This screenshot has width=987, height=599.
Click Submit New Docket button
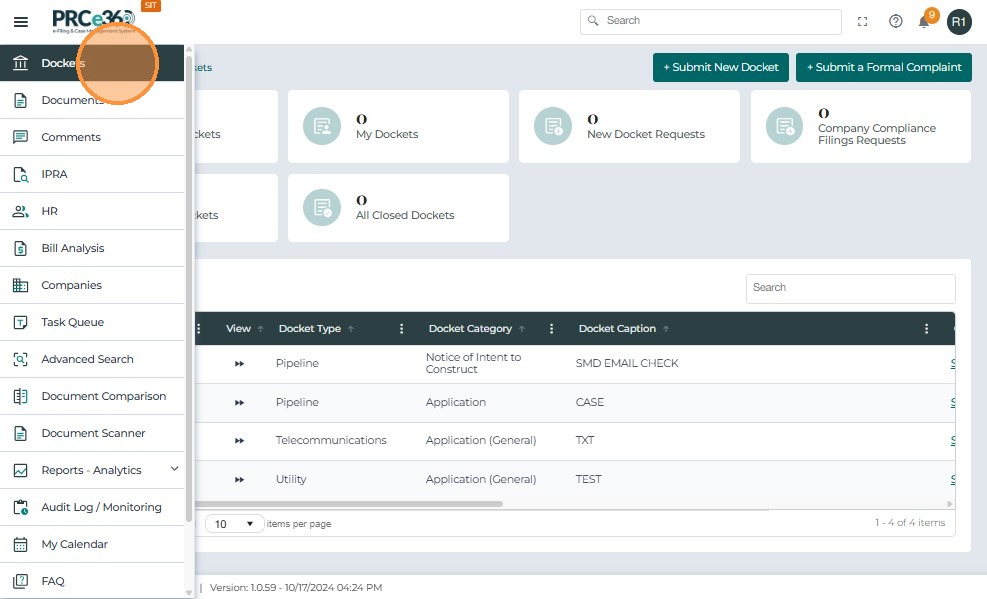point(720,67)
